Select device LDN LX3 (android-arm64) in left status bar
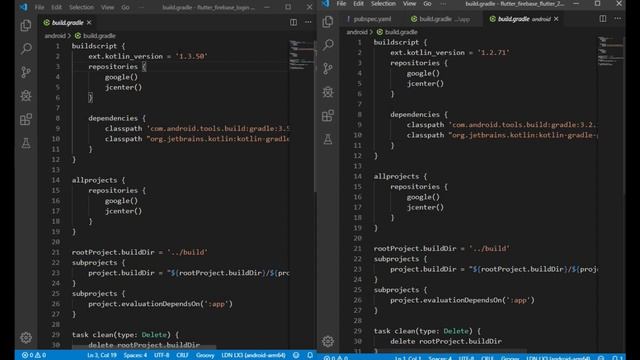Viewport: 640px width, 360px height. [x=253, y=355]
